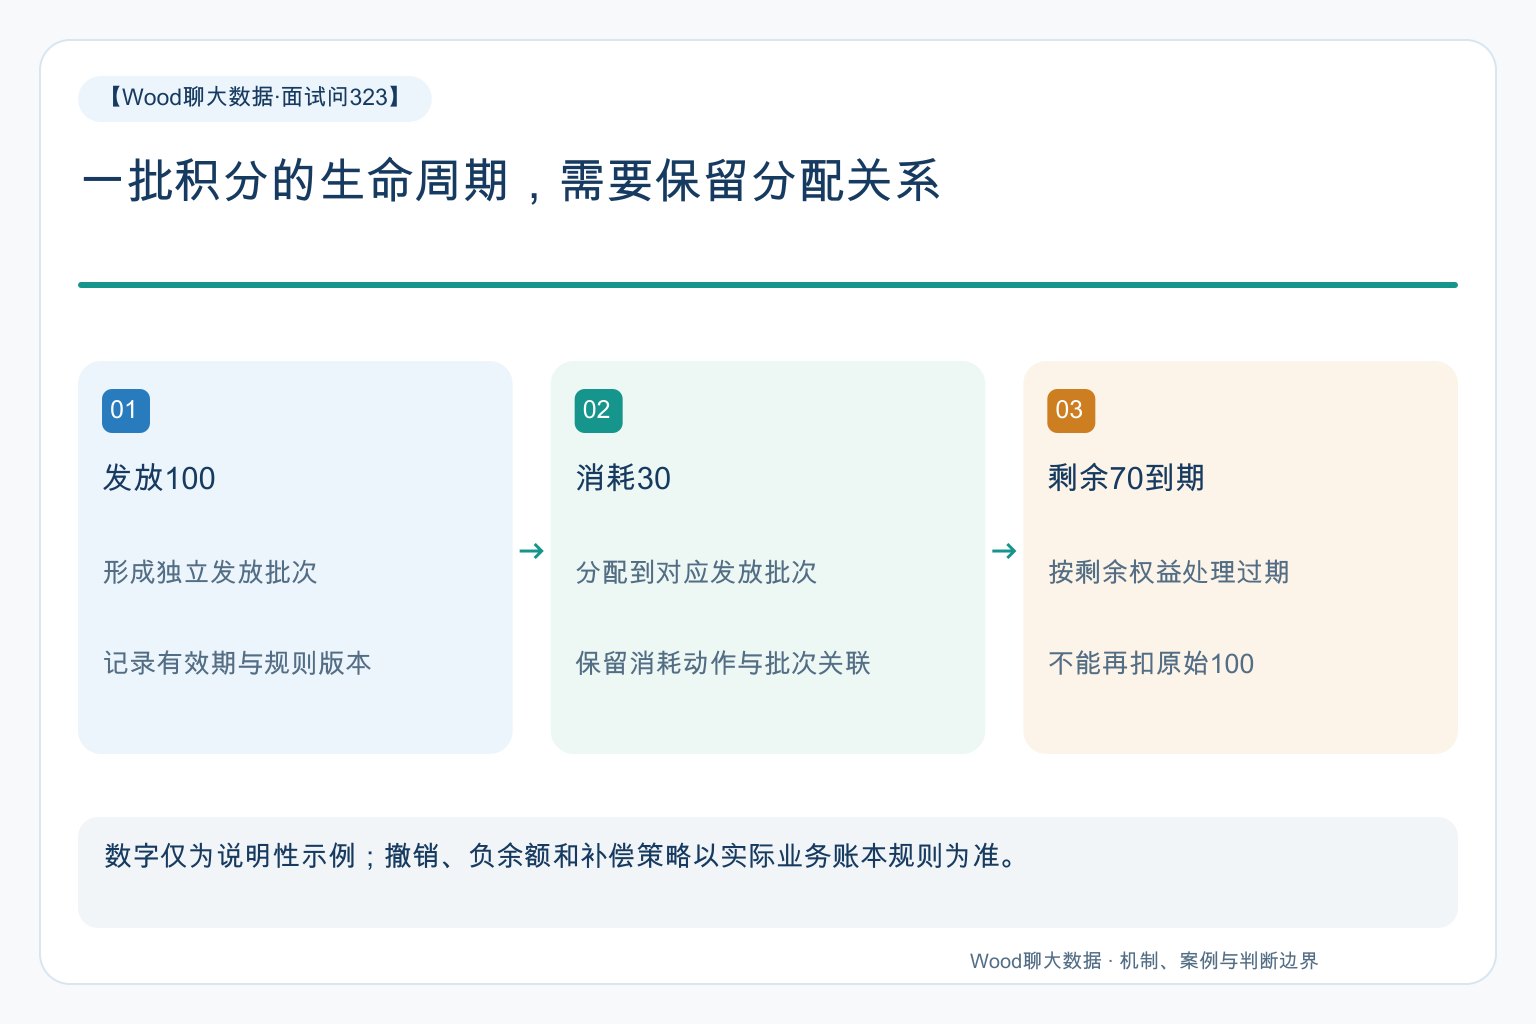Click the "【Wood聊大数据·面试问323】" tag
The image size is (1536, 1024).
point(255,98)
